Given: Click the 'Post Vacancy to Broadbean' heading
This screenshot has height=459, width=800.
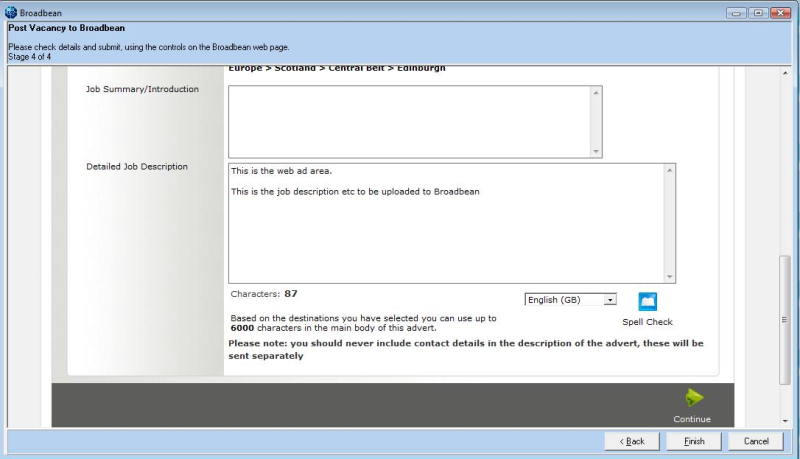Looking at the screenshot, I should [66, 28].
